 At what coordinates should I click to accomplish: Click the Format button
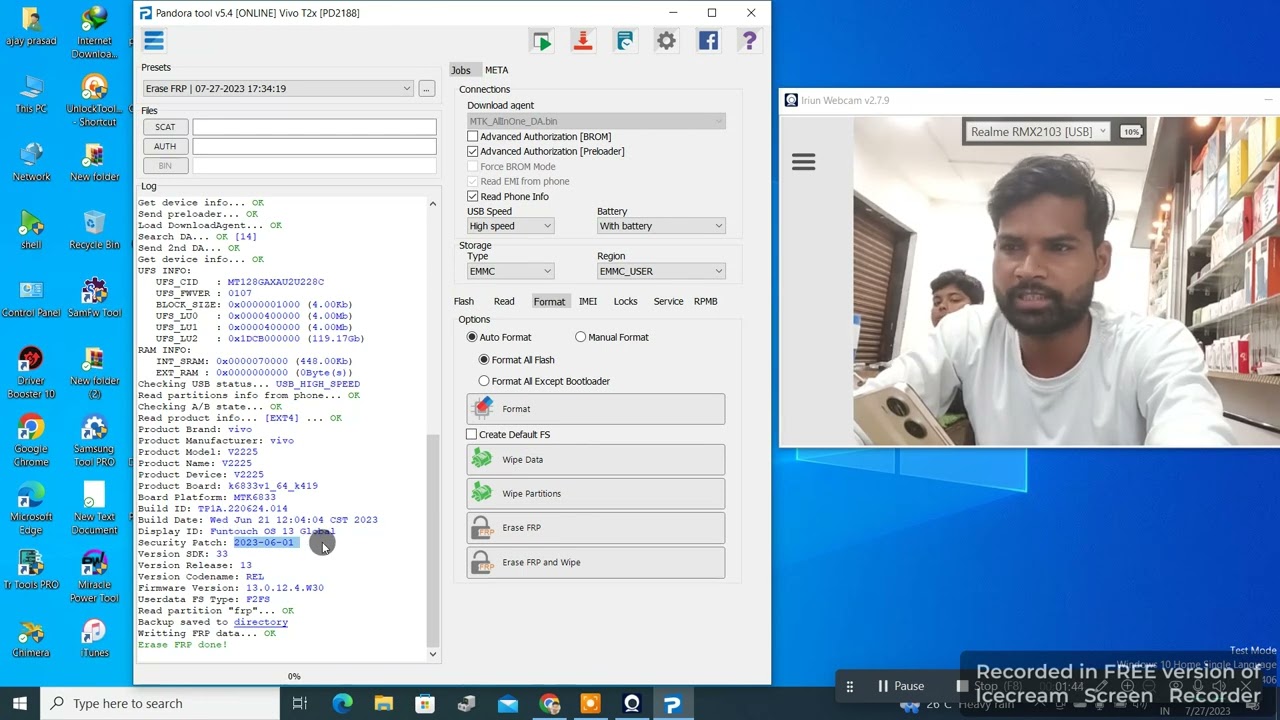595,409
